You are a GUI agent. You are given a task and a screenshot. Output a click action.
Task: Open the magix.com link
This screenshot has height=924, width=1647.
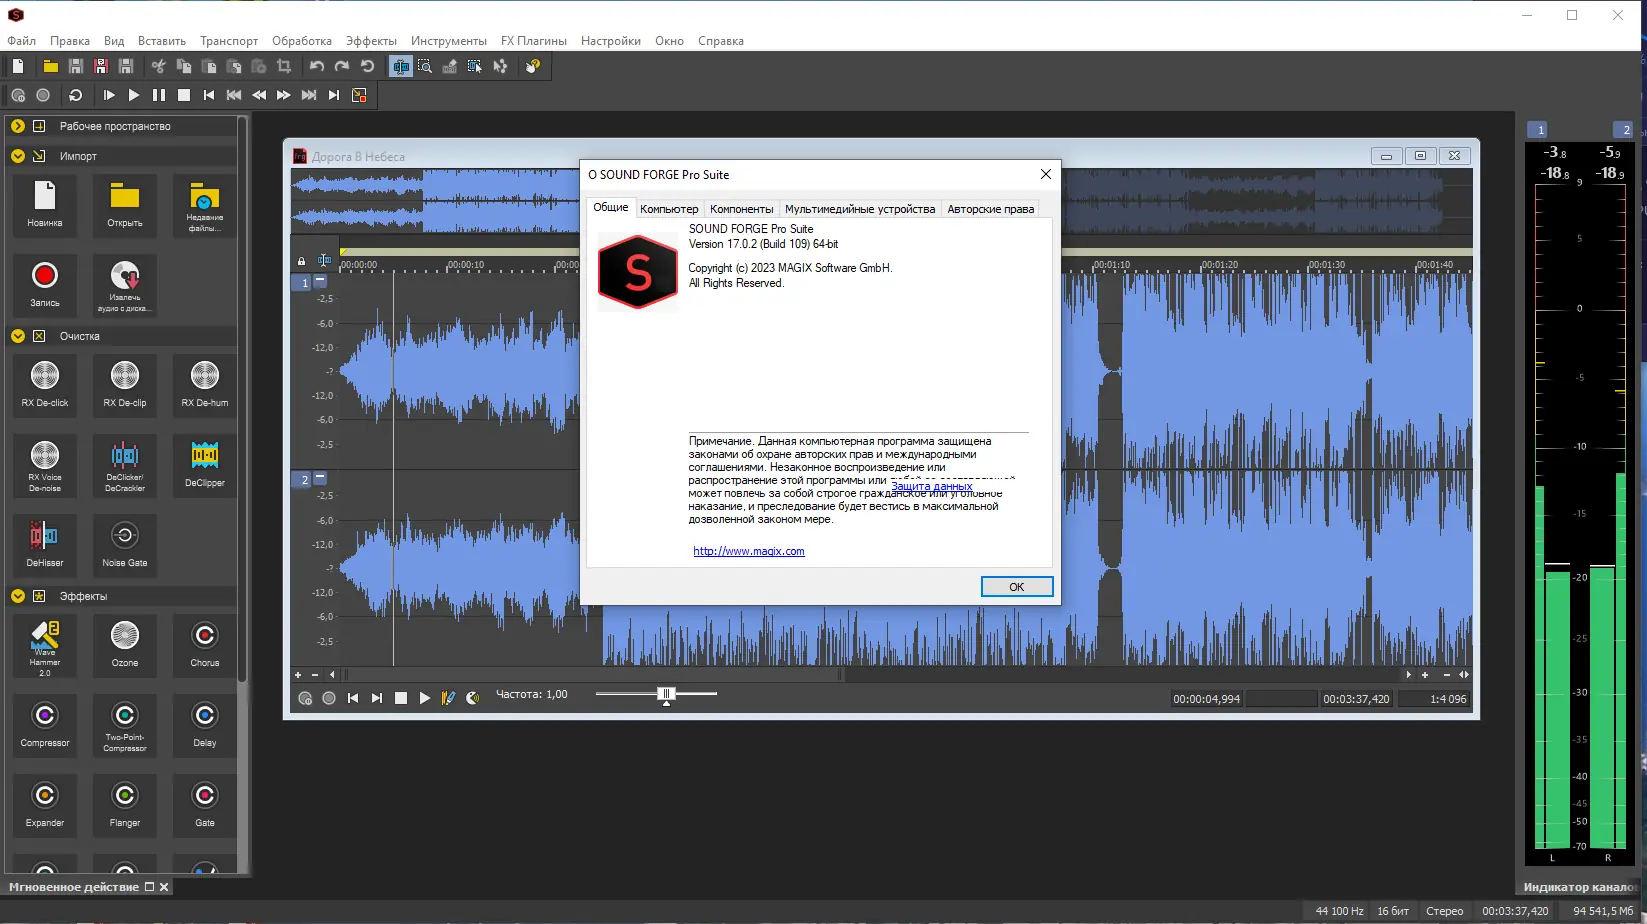click(748, 550)
